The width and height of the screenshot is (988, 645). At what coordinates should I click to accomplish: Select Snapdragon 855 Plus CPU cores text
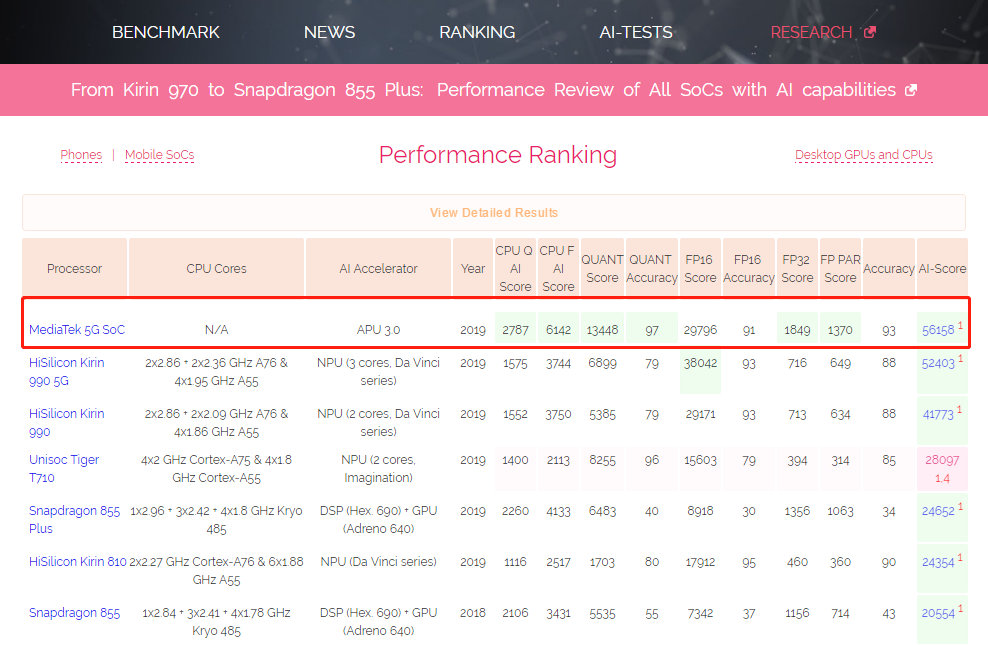point(216,519)
